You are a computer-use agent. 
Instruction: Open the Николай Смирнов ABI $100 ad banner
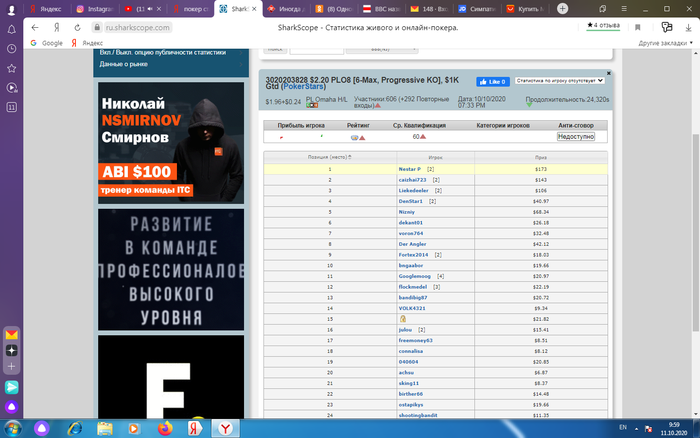[x=171, y=143]
